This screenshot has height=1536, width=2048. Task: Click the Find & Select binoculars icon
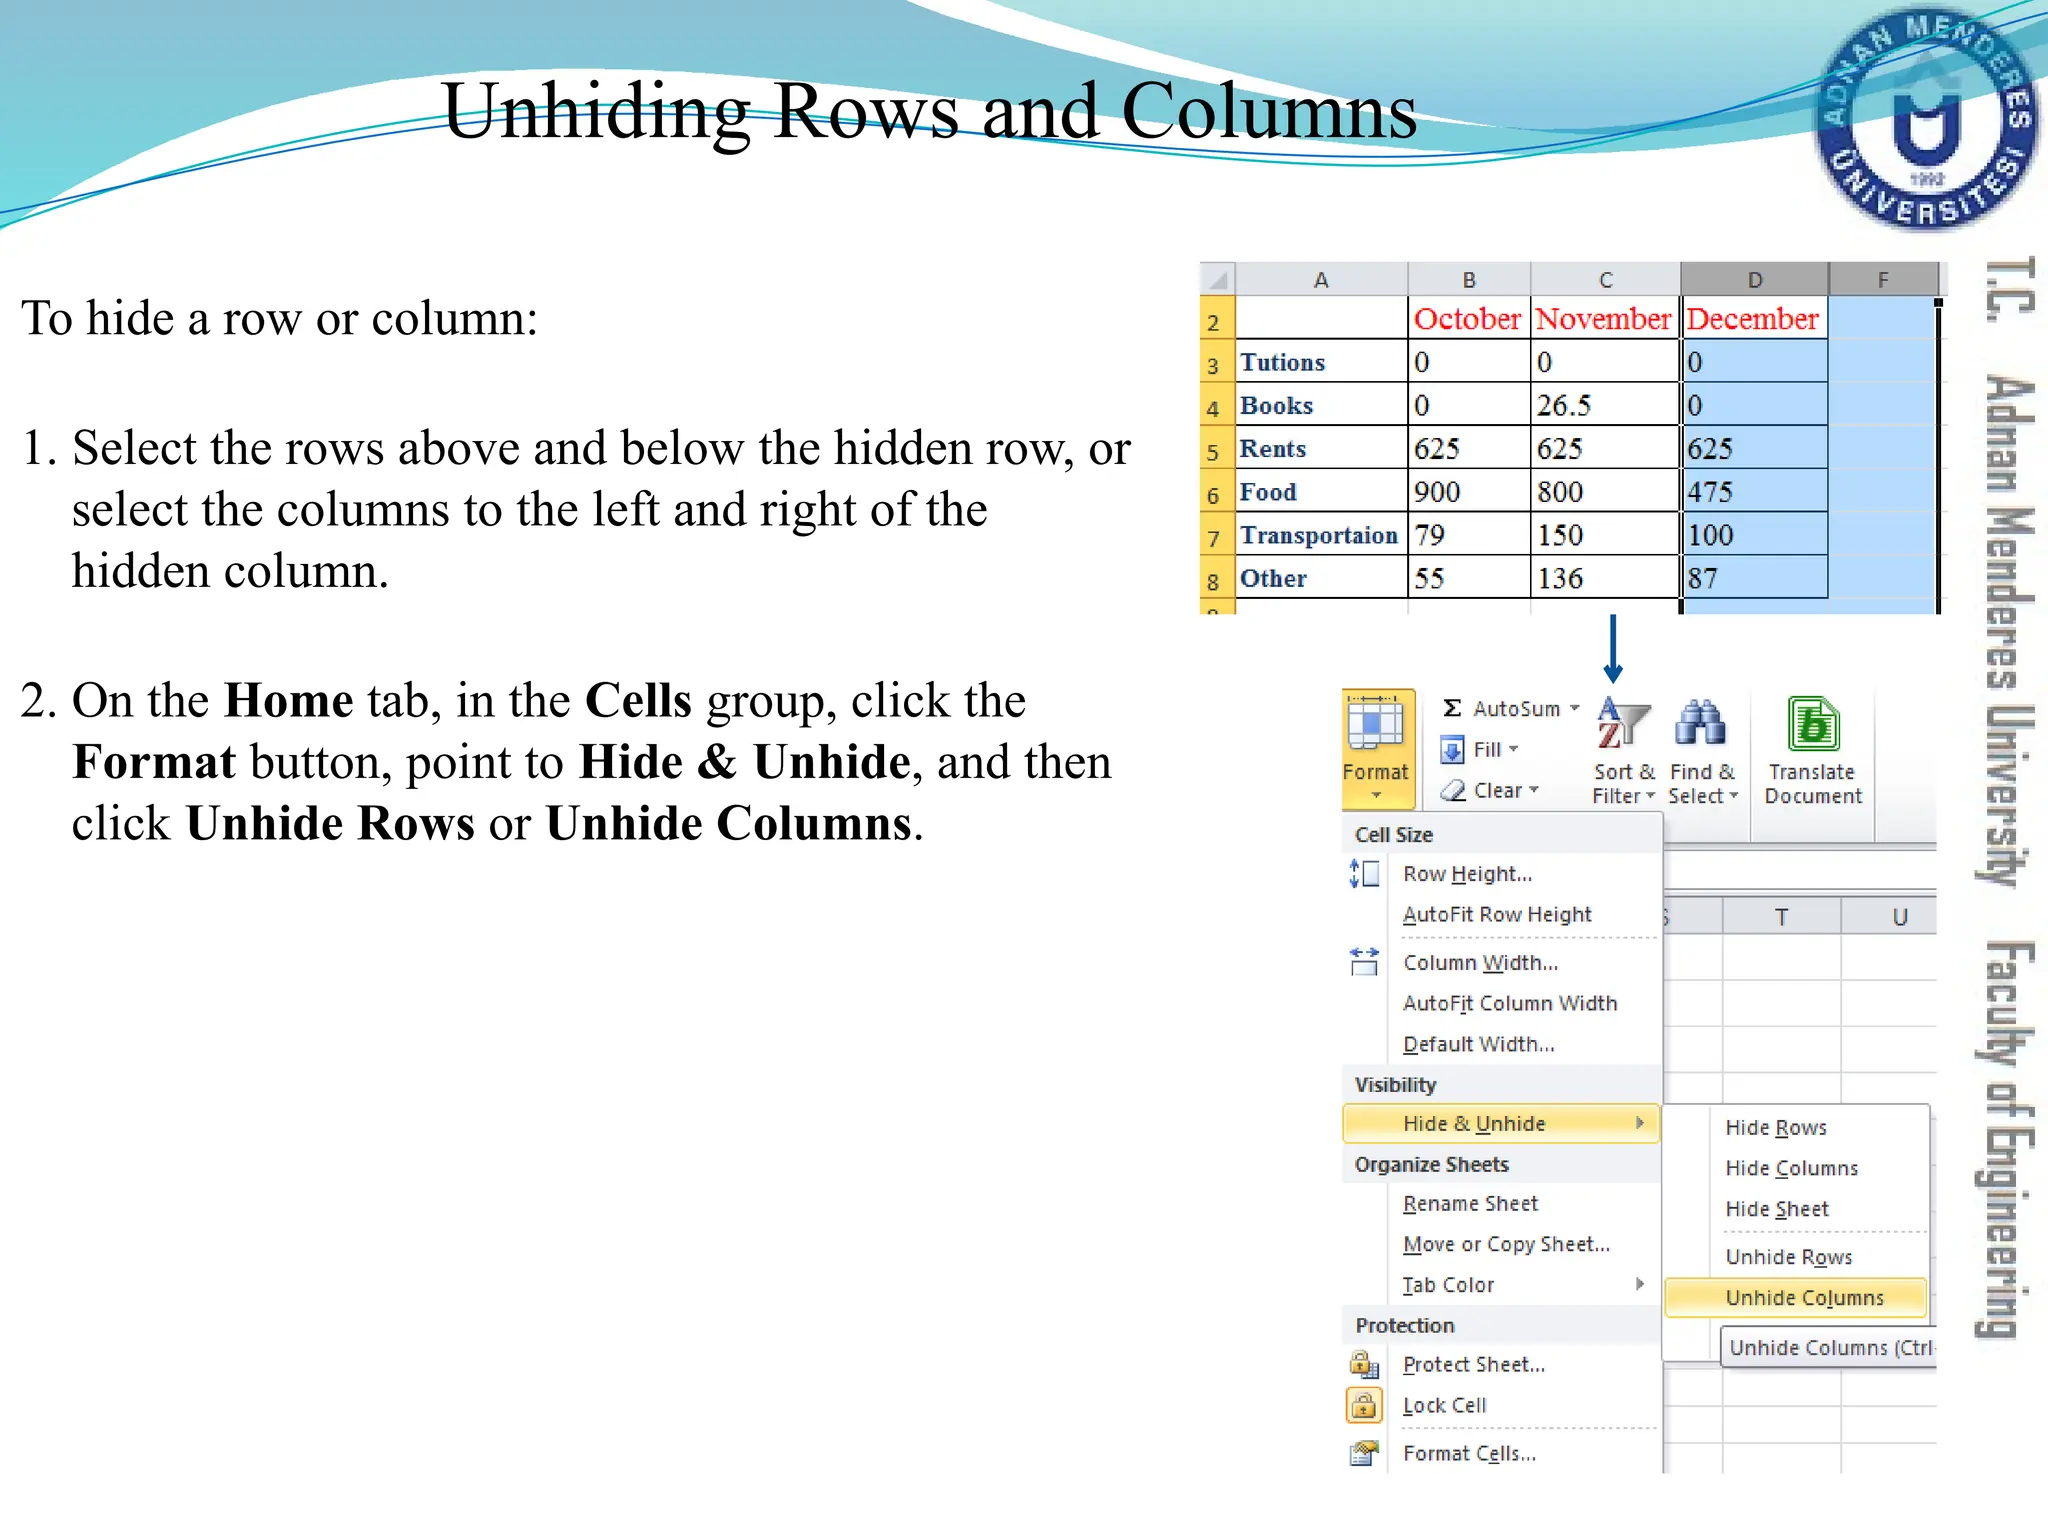click(x=1700, y=722)
